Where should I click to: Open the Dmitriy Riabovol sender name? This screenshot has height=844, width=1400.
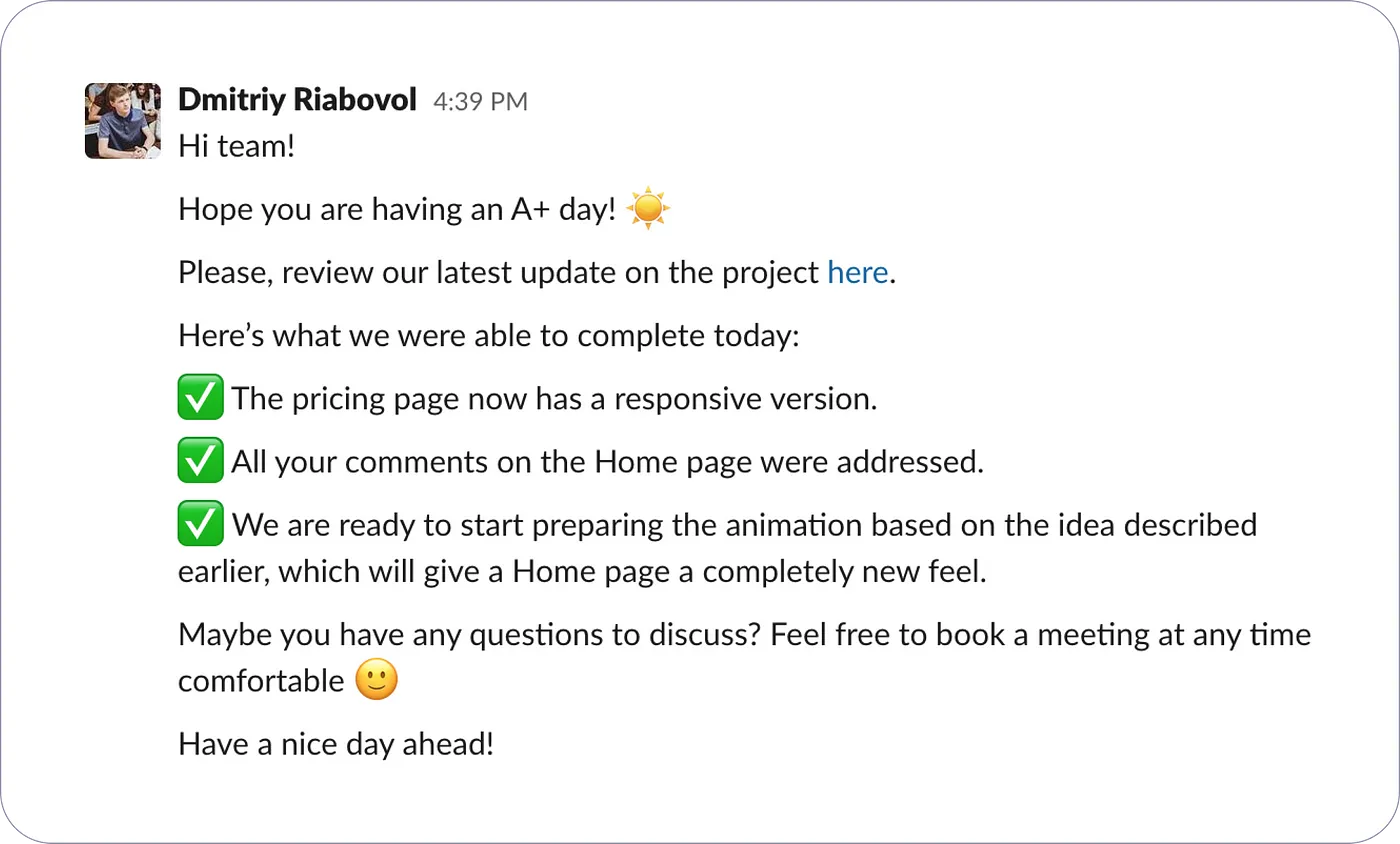point(297,100)
